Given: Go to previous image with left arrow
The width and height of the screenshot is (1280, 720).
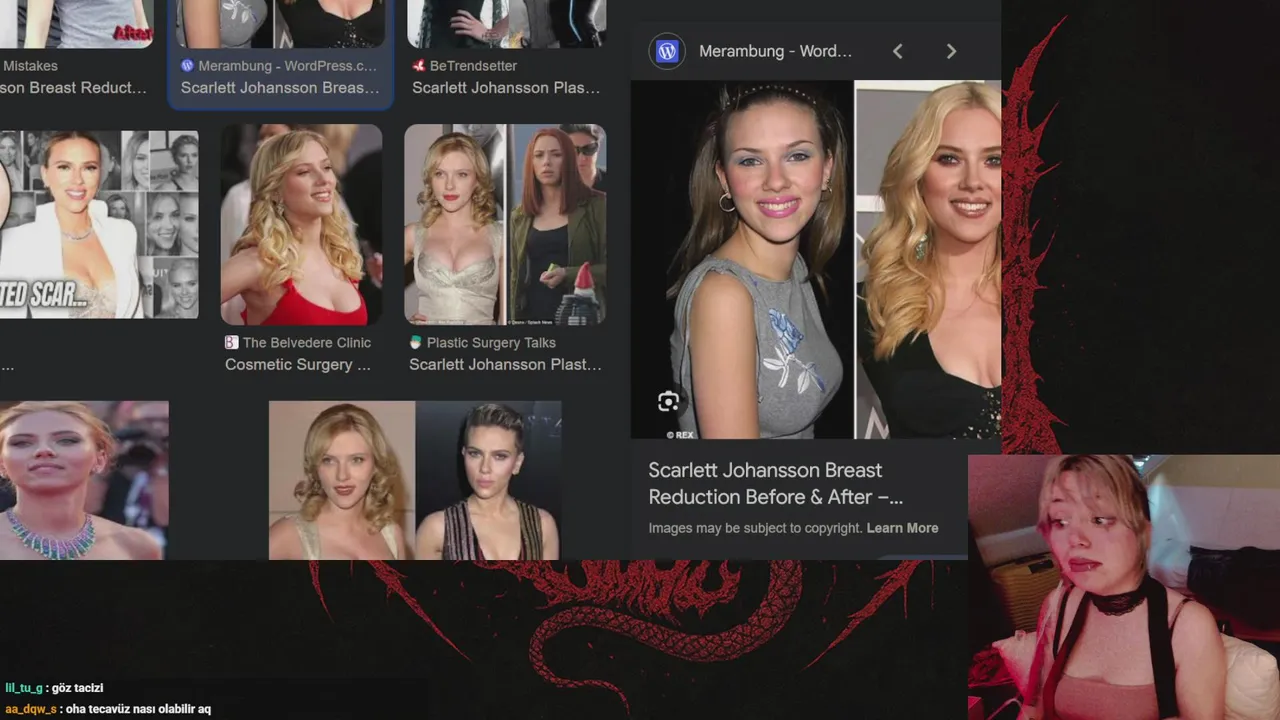Looking at the screenshot, I should click(x=897, y=51).
